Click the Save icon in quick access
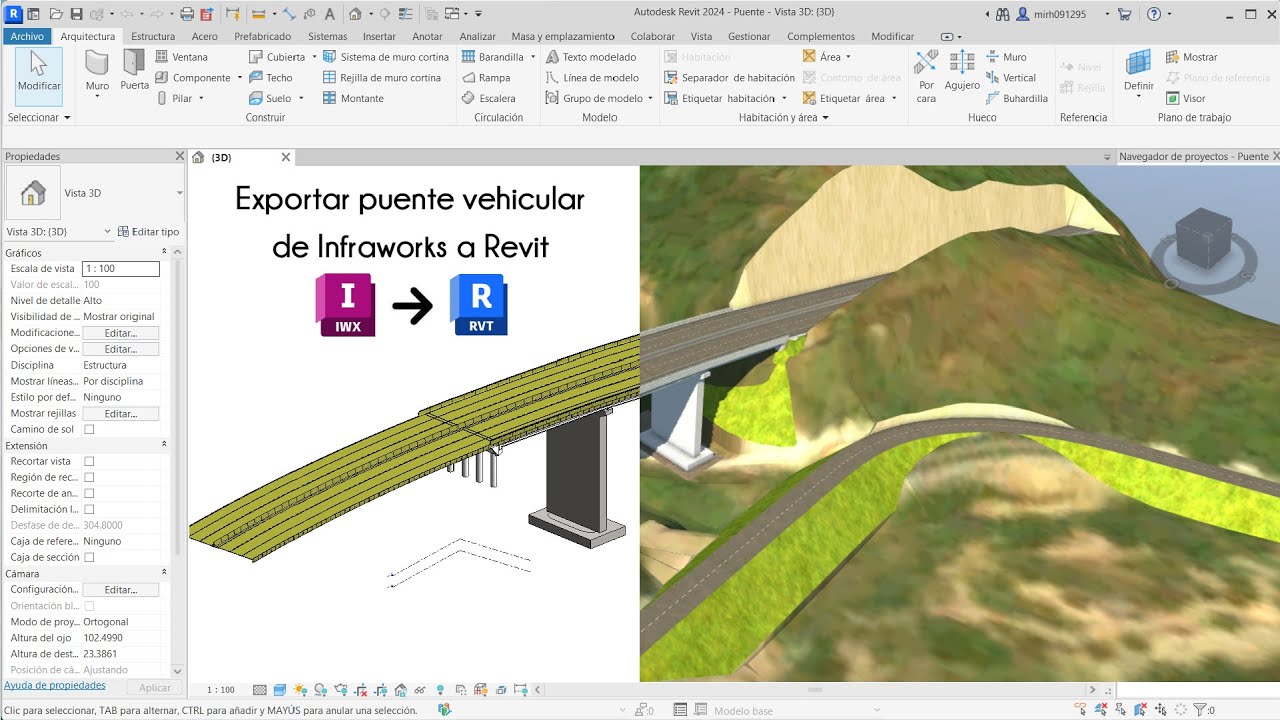The image size is (1280, 720). pyautogui.click(x=76, y=14)
